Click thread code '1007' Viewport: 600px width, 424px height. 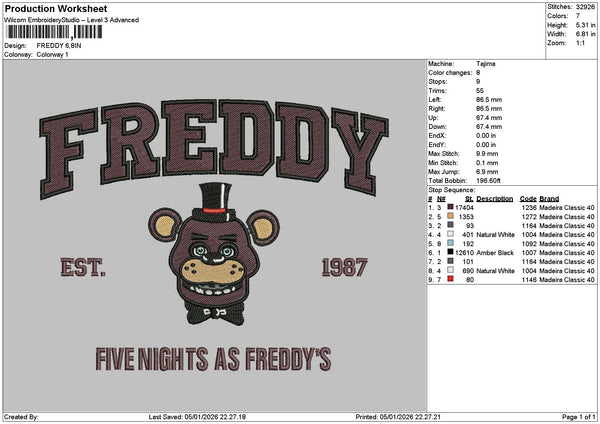(x=529, y=253)
